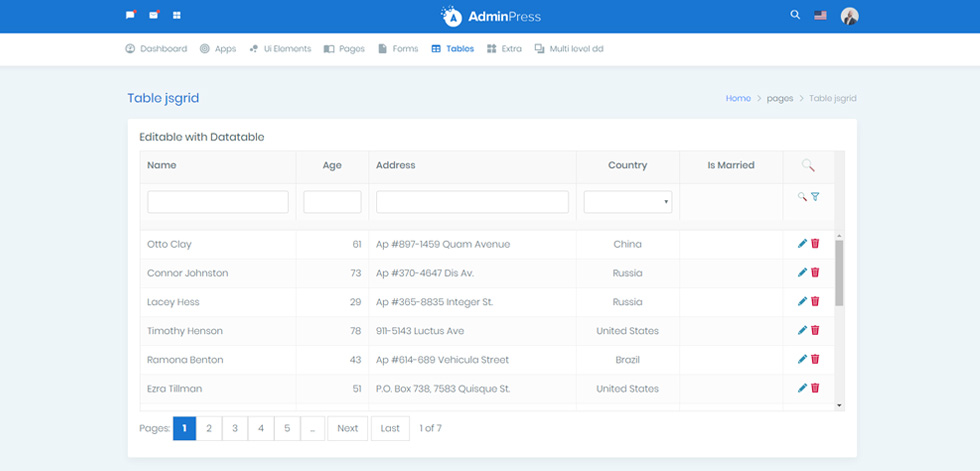Go to page 5
Screen dimensions: 980x471
(288, 429)
